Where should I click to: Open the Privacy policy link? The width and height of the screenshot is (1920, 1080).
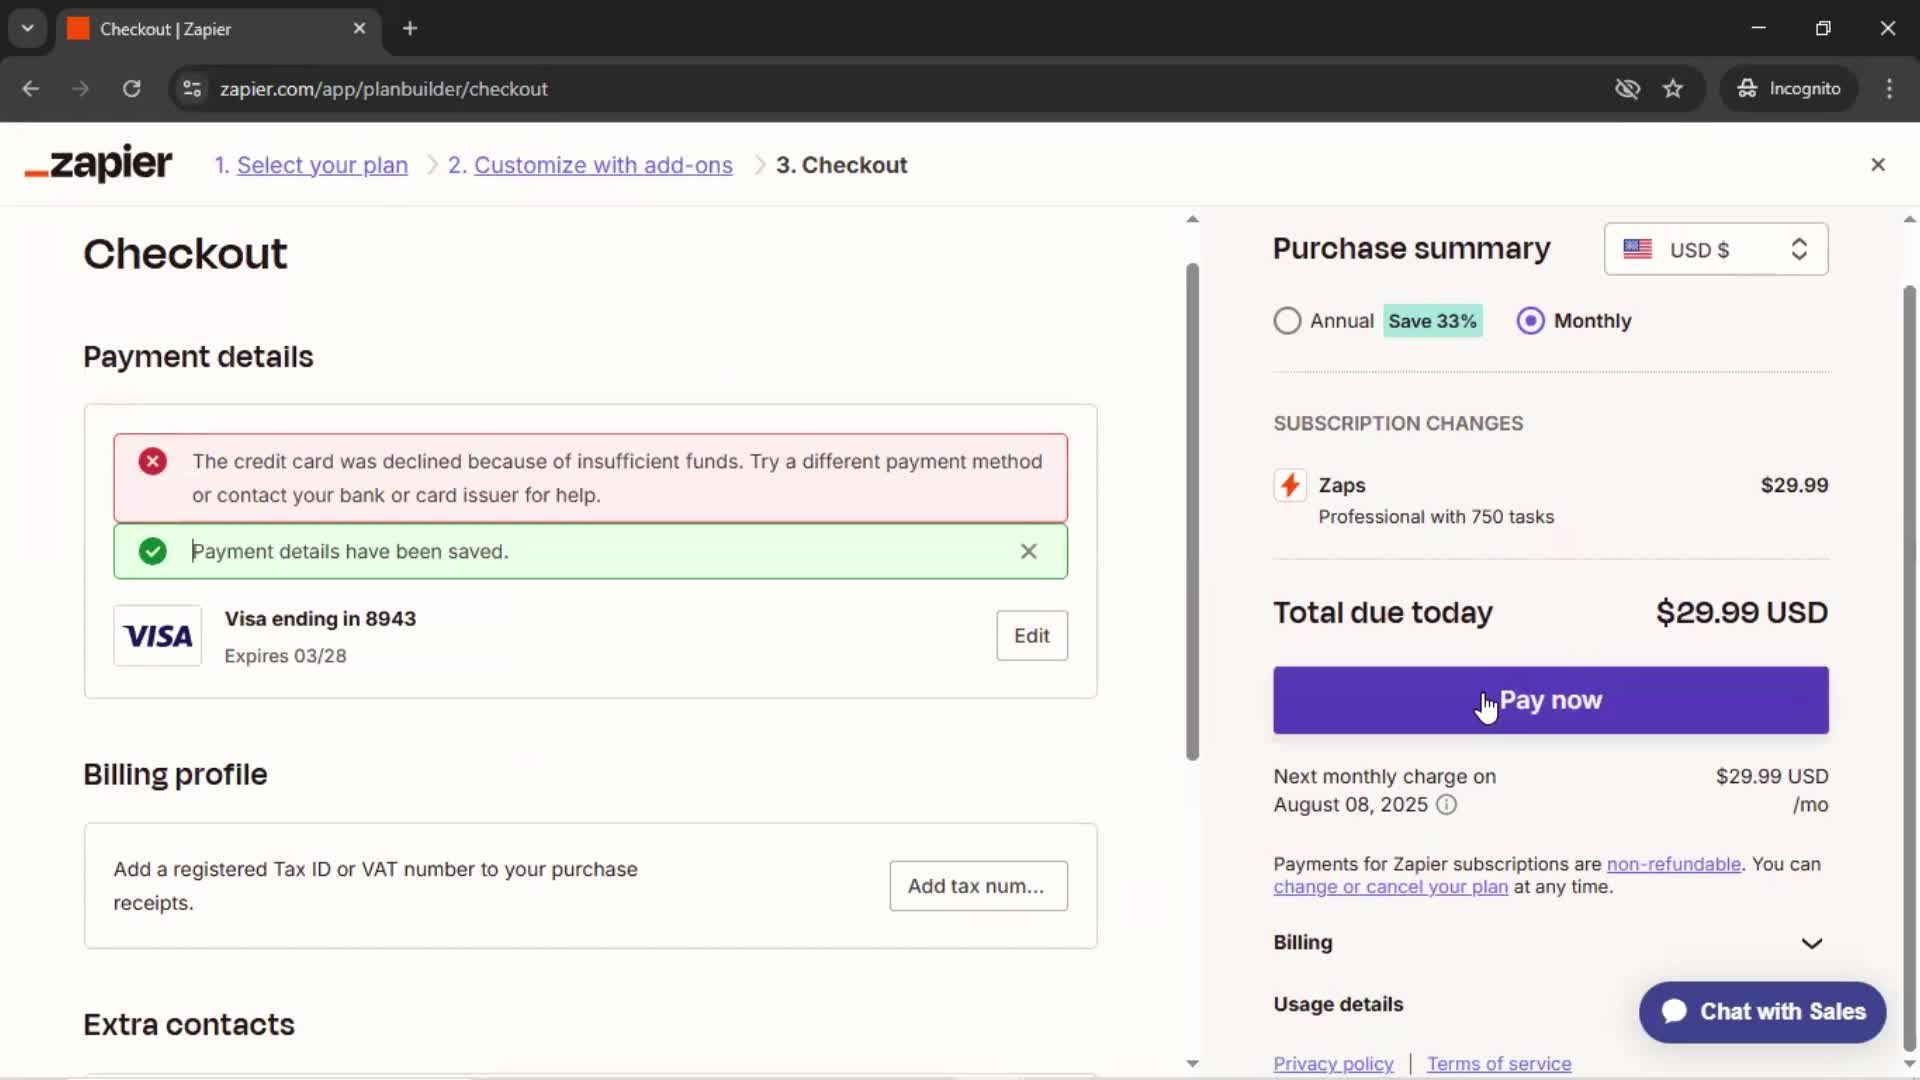coord(1333,1064)
